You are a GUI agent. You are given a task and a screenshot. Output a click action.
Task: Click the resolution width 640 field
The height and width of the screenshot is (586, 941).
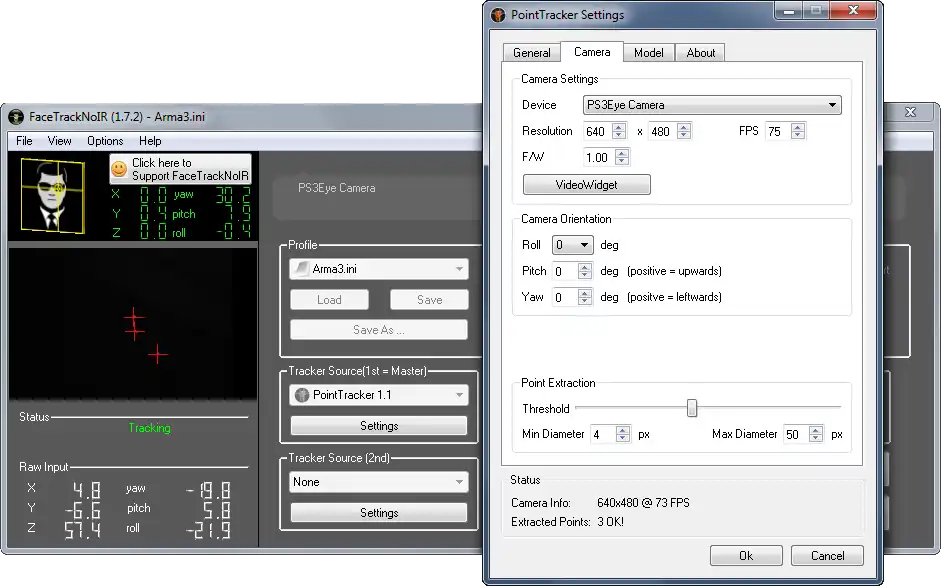point(598,131)
